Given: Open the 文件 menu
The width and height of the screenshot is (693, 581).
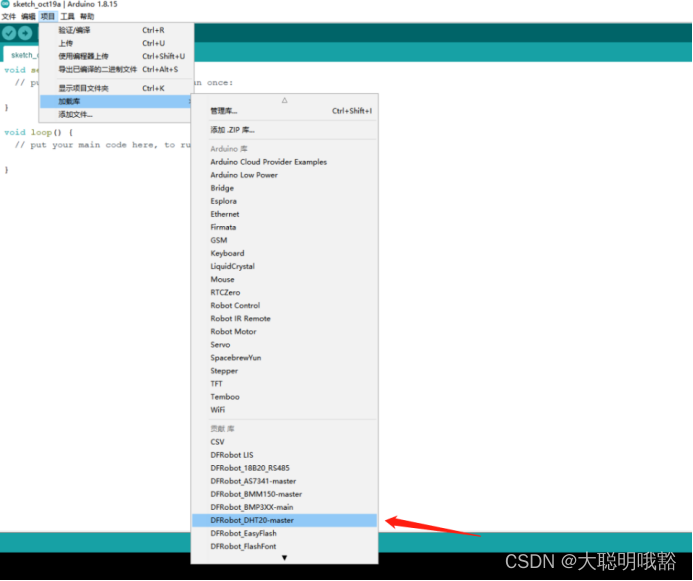Looking at the screenshot, I should [8, 17].
